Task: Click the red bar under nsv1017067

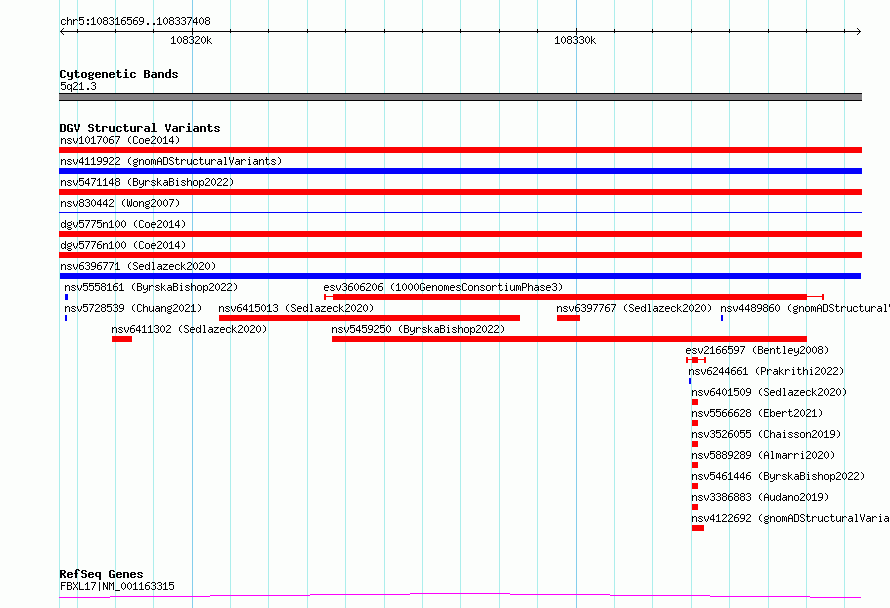Action: (460, 150)
